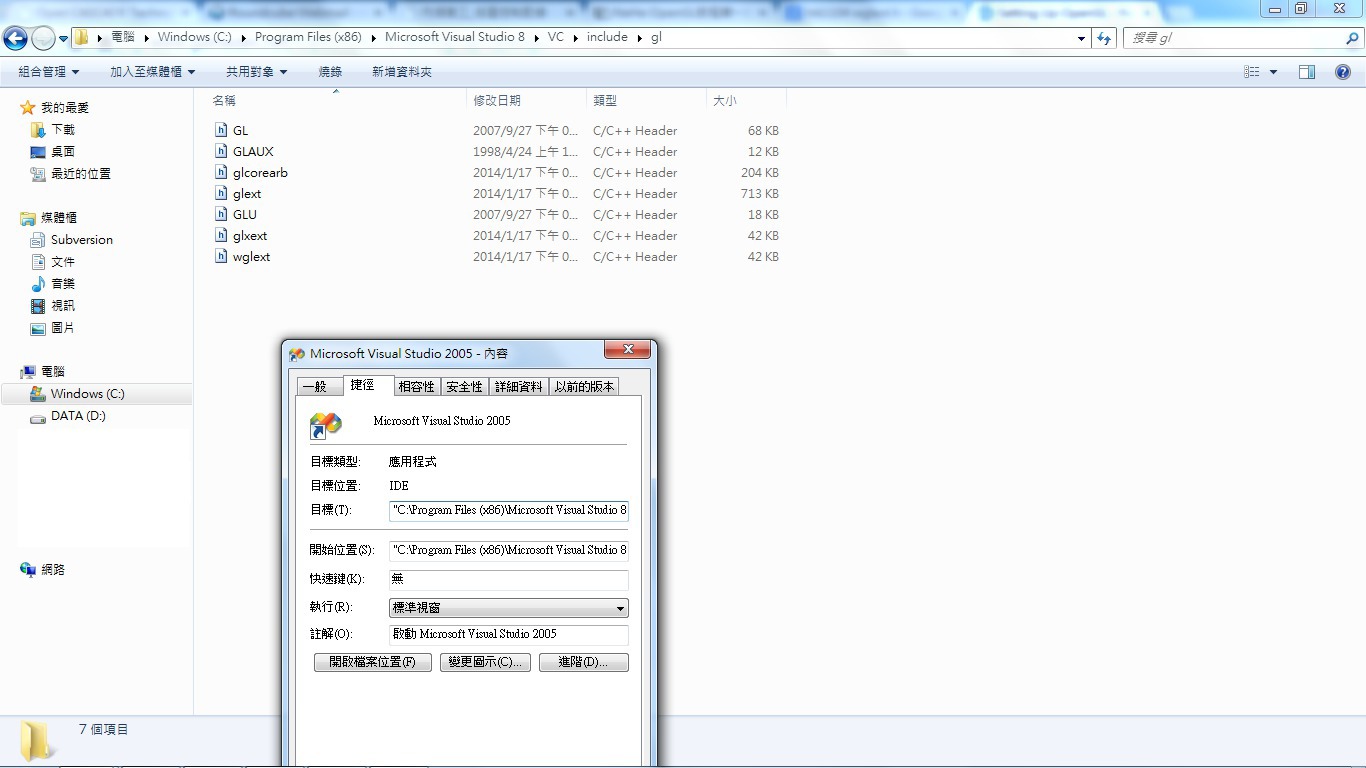Select the GLAUX header file icon
The width and height of the screenshot is (1366, 768).
point(222,151)
